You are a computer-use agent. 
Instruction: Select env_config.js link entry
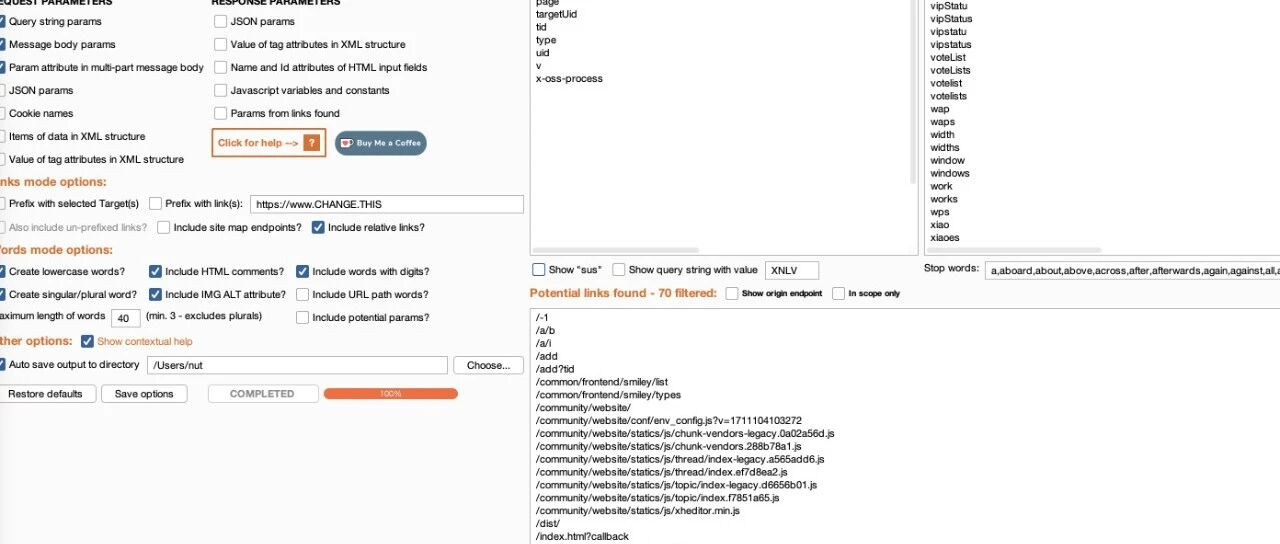(668, 421)
